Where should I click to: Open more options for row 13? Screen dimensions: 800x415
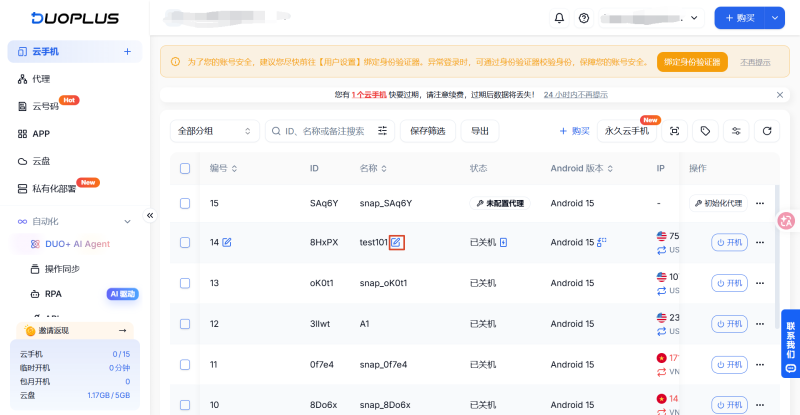point(760,283)
